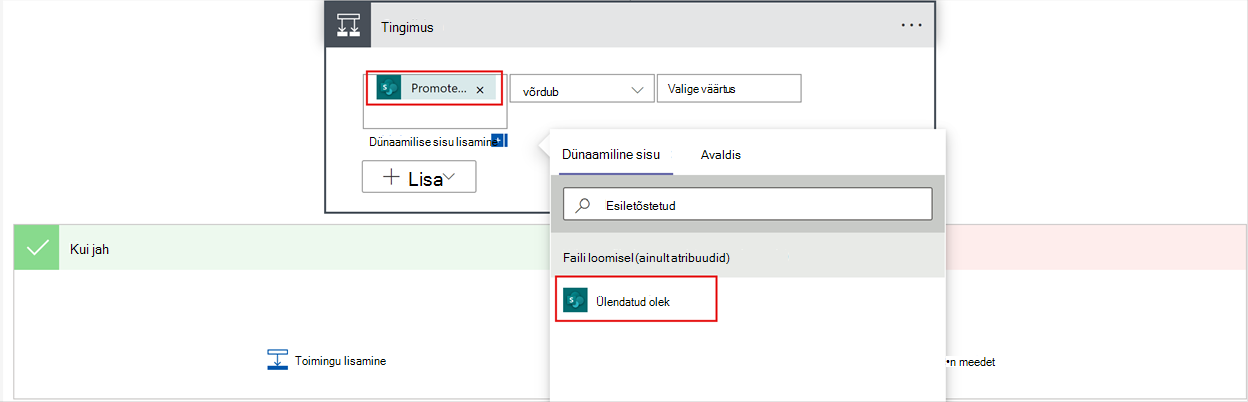
Task: Switch to the Dünaamiline sisu tab
Action: pos(610,155)
